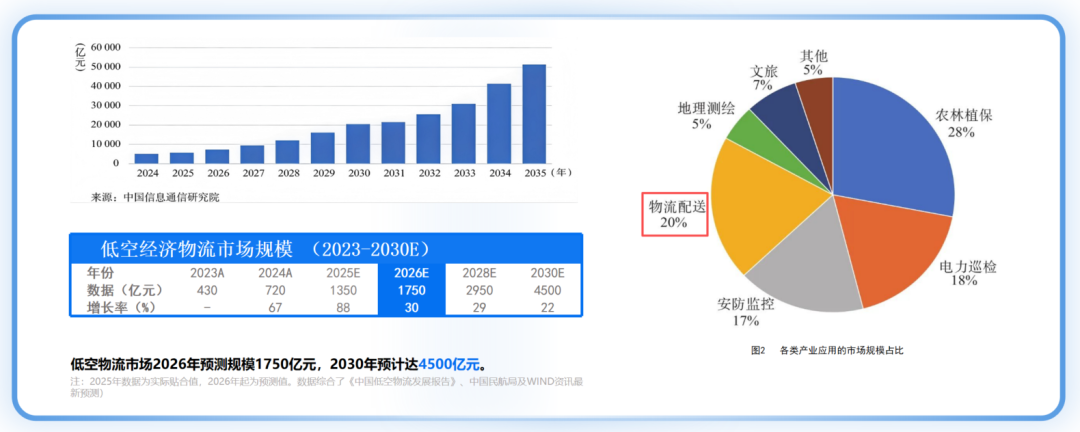Click the orange 电力巡检 pie slice
The height and width of the screenshot is (432, 1080).
click(895, 251)
